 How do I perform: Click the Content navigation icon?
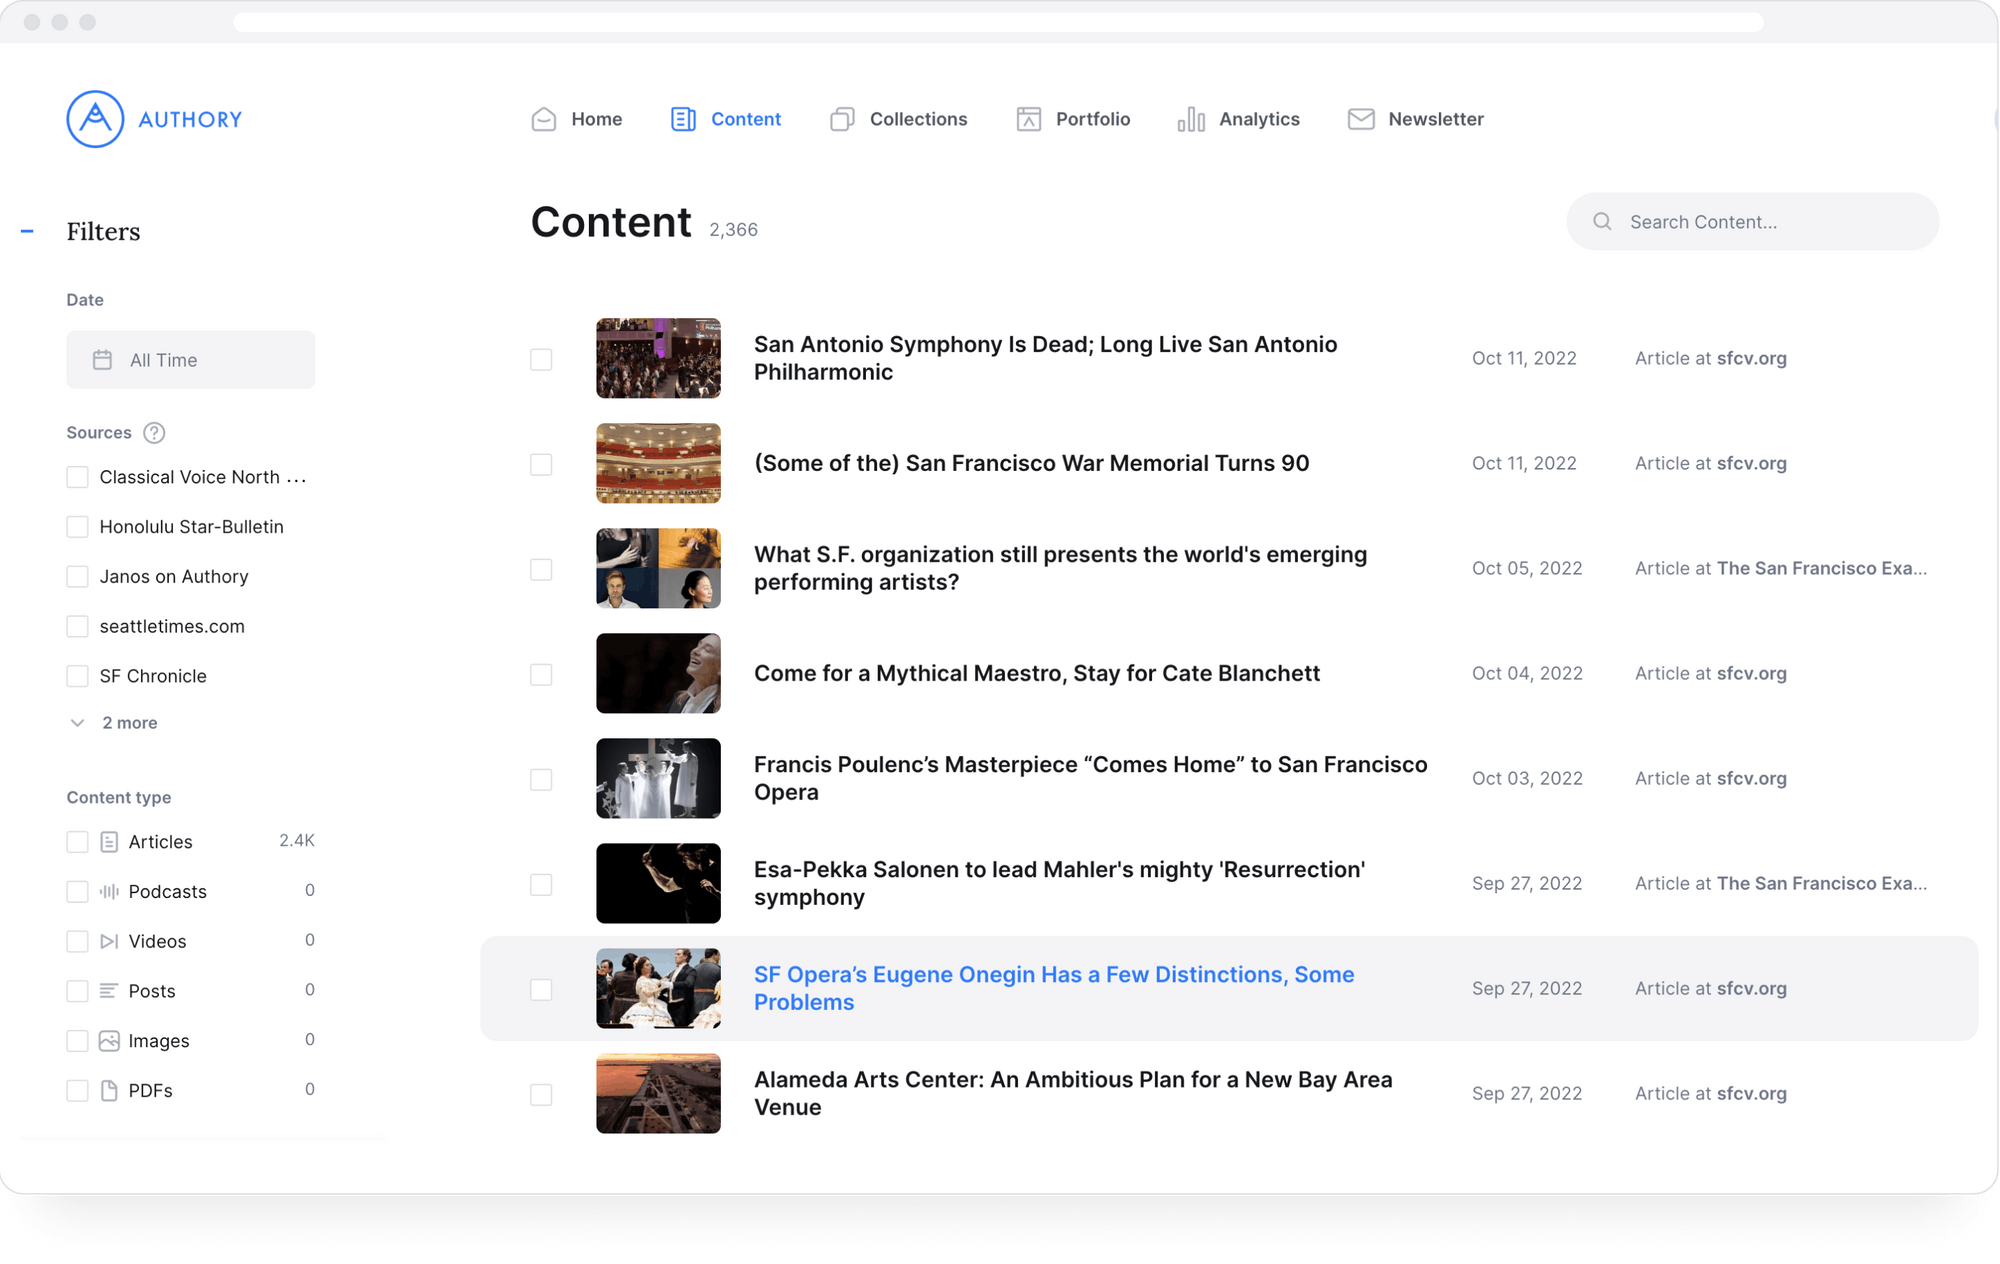click(x=683, y=118)
